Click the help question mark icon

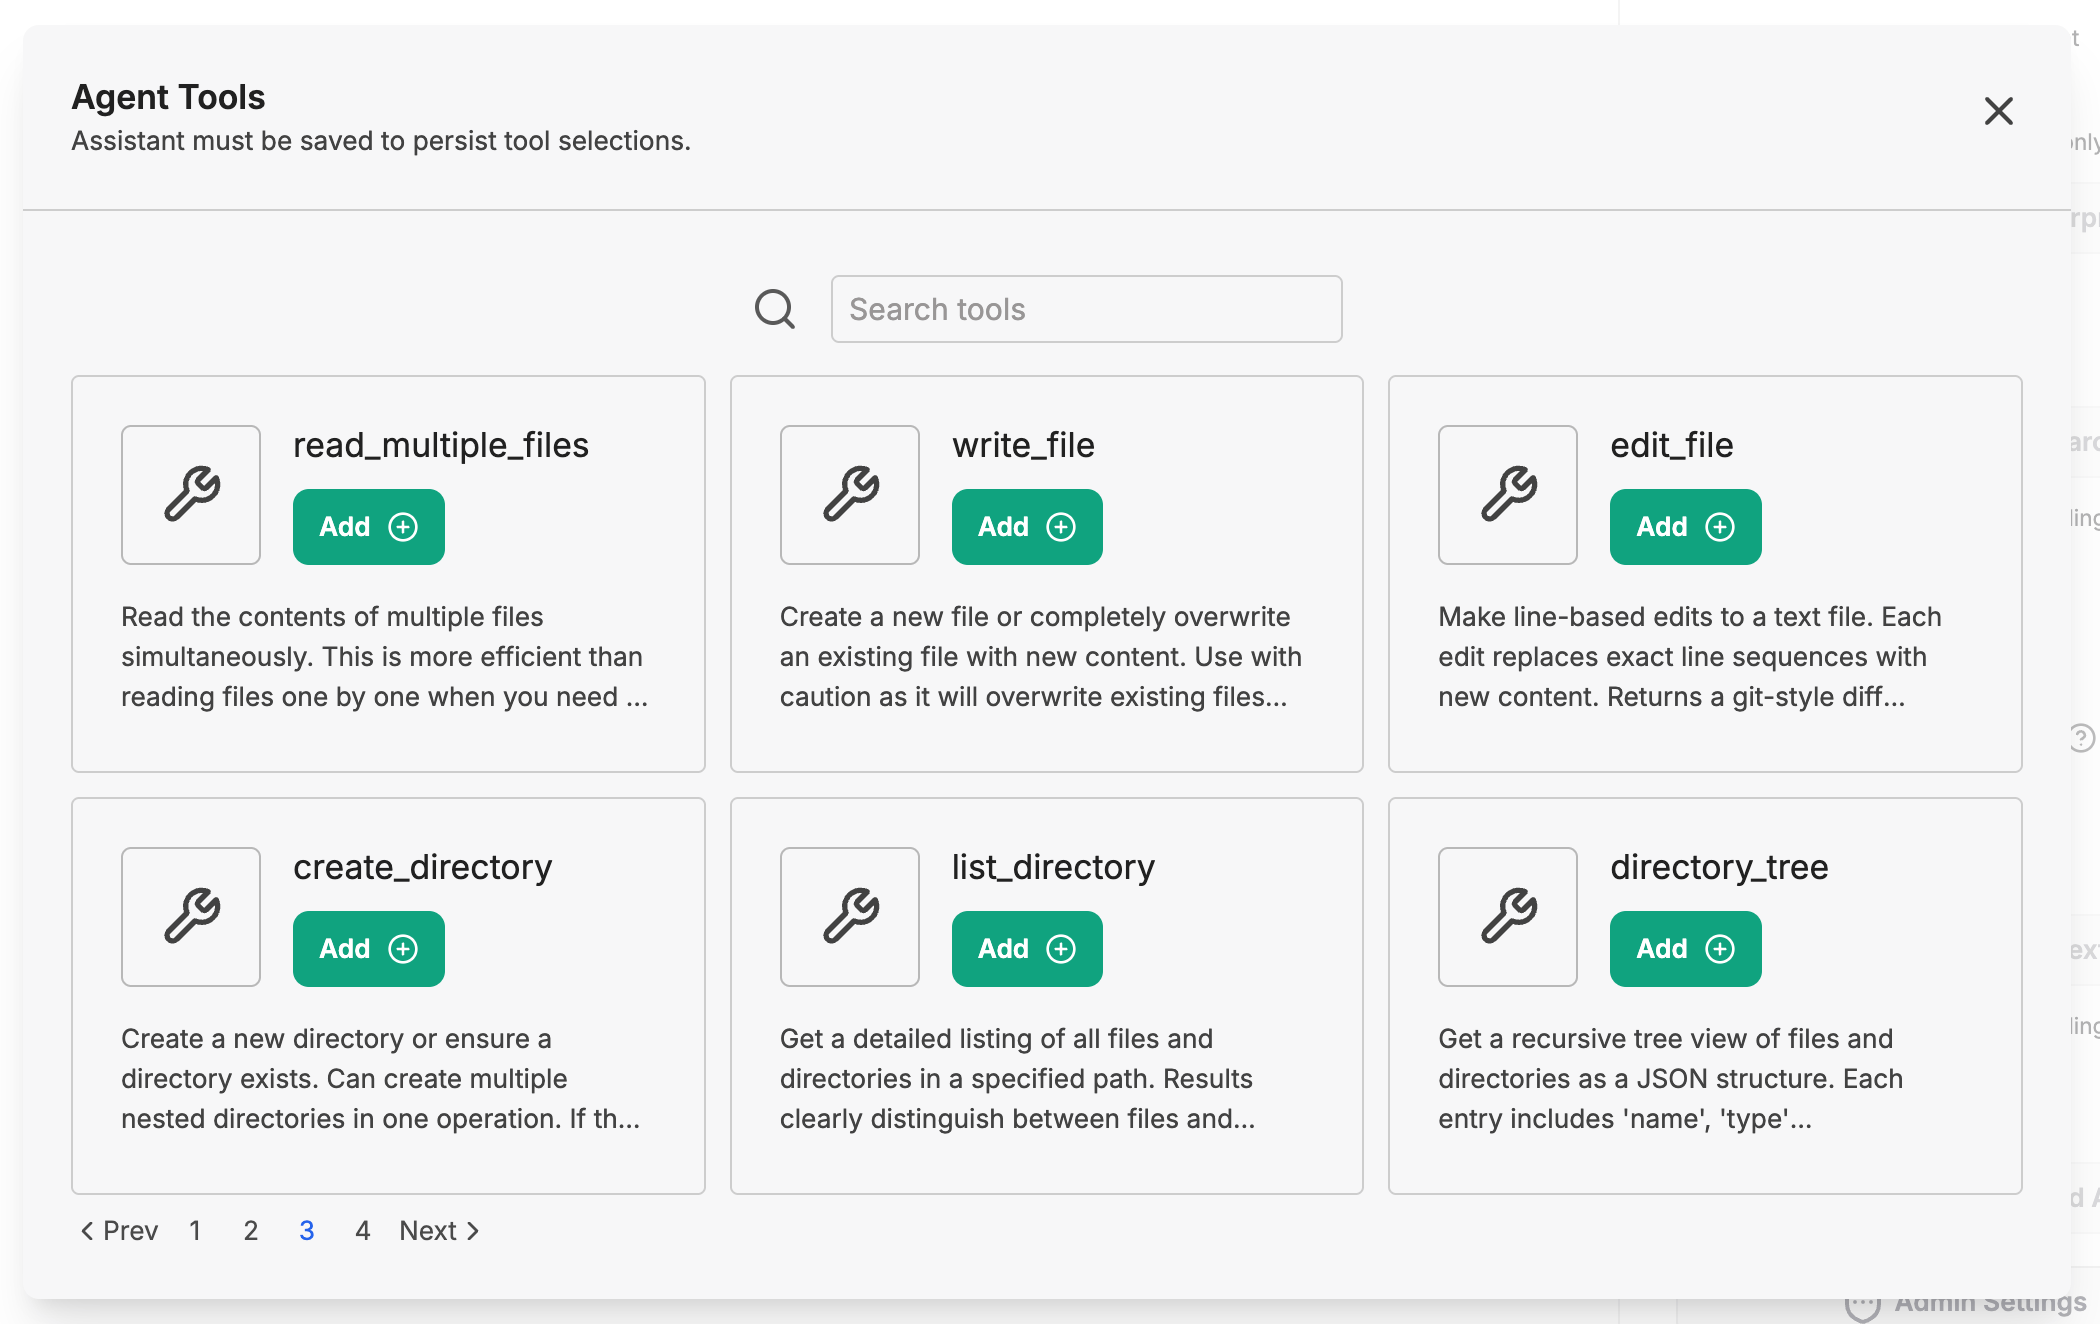[2081, 738]
